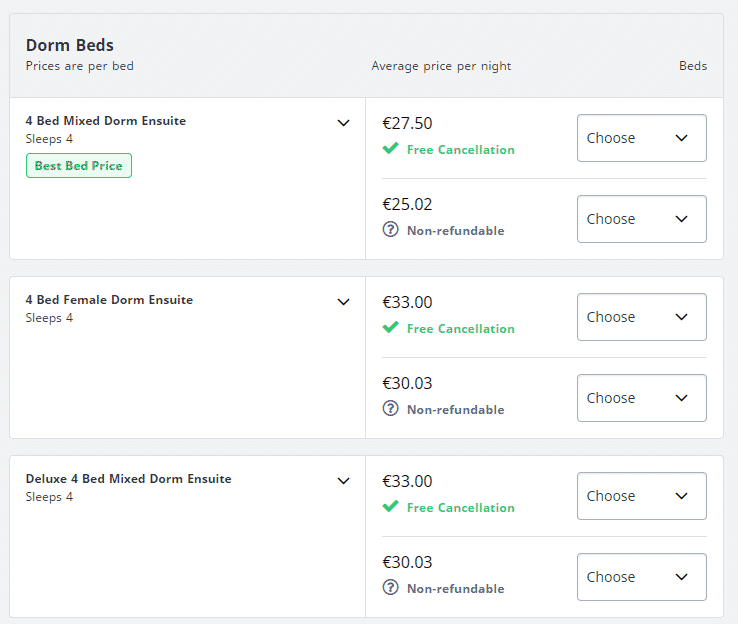Click the help icon for Deluxe Dorm non-refundable rate
This screenshot has height=624, width=738.
(x=390, y=587)
